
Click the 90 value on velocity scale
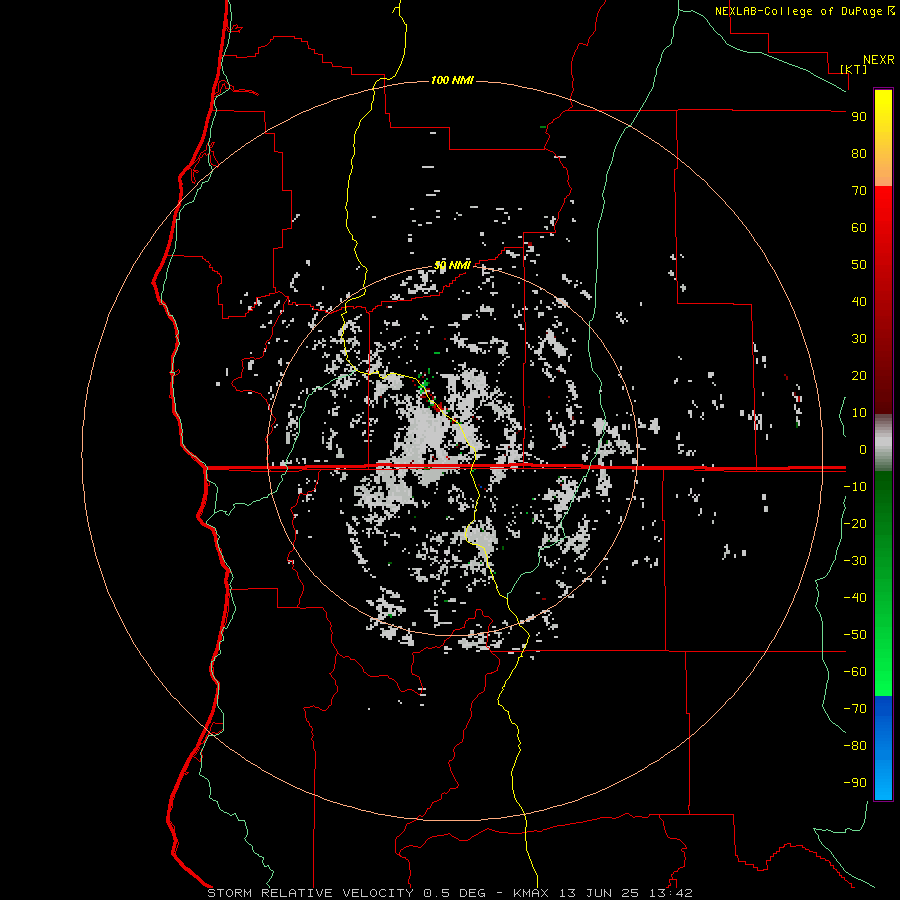pos(859,117)
